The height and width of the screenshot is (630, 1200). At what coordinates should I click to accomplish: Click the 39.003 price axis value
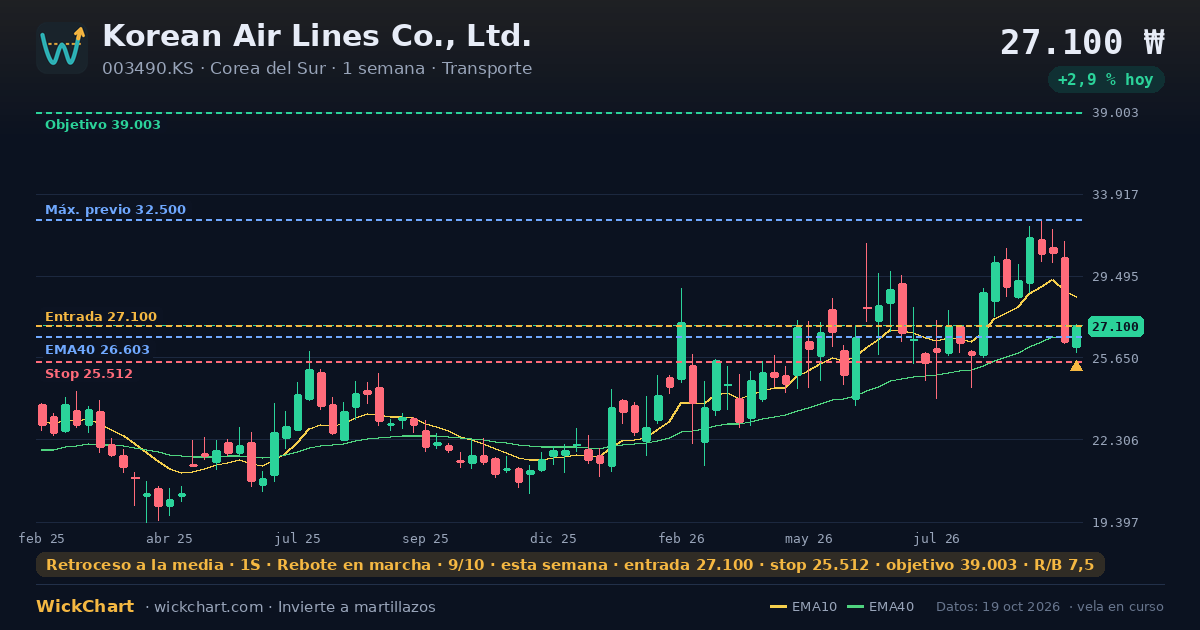(1115, 113)
